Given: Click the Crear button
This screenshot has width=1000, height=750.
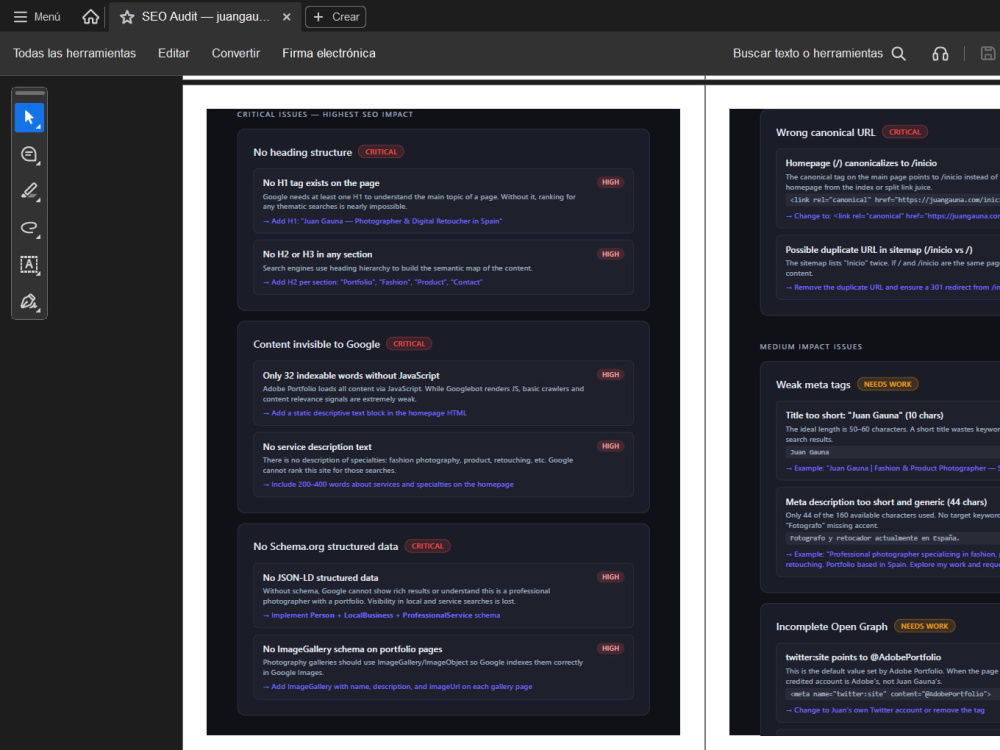Looking at the screenshot, I should click(x=335, y=17).
